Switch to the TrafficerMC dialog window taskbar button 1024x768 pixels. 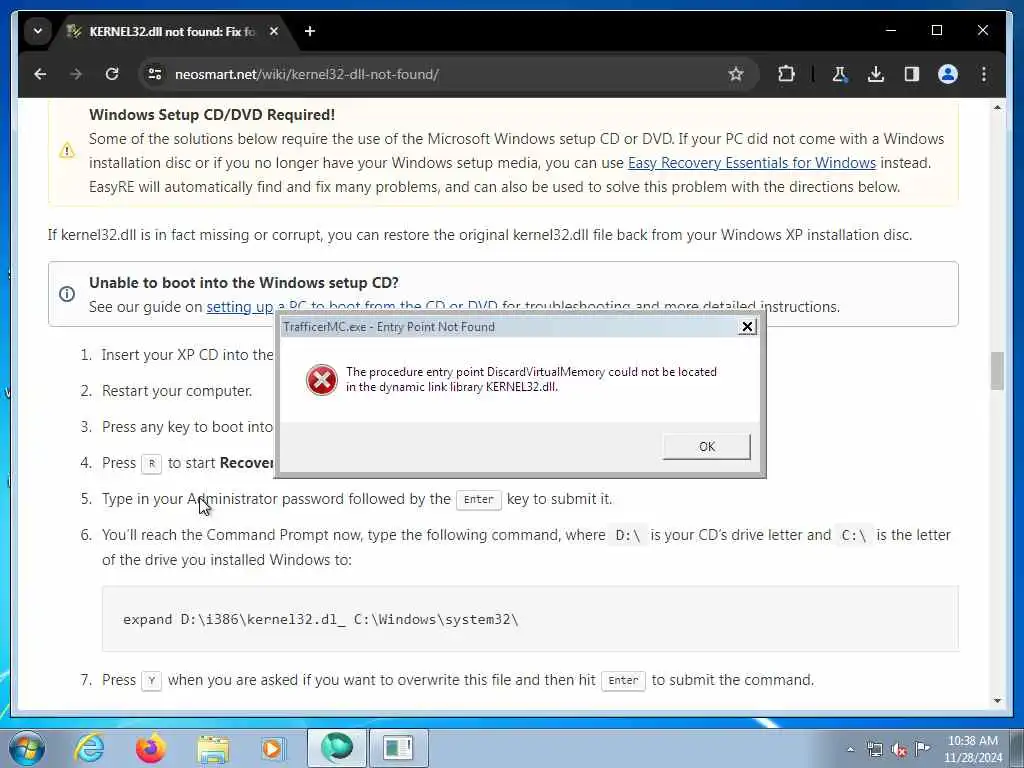(x=398, y=748)
